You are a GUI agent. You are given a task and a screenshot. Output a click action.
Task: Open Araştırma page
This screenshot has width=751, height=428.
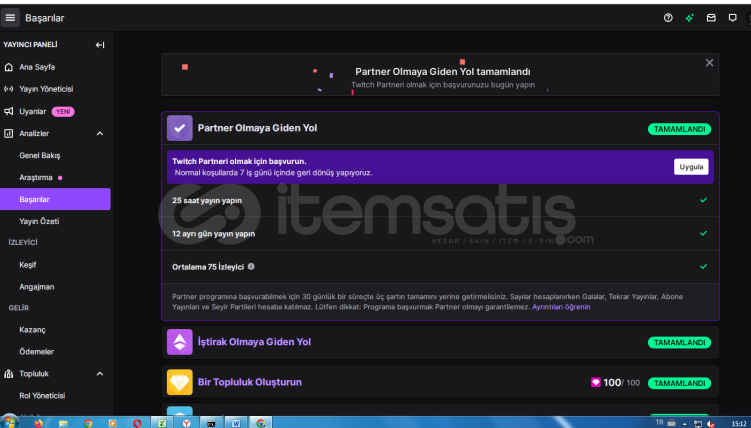[x=36, y=178]
